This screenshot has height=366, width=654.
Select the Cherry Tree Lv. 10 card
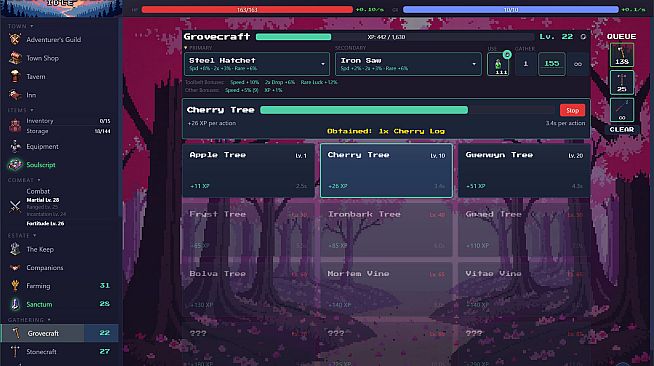pyautogui.click(x=386, y=170)
